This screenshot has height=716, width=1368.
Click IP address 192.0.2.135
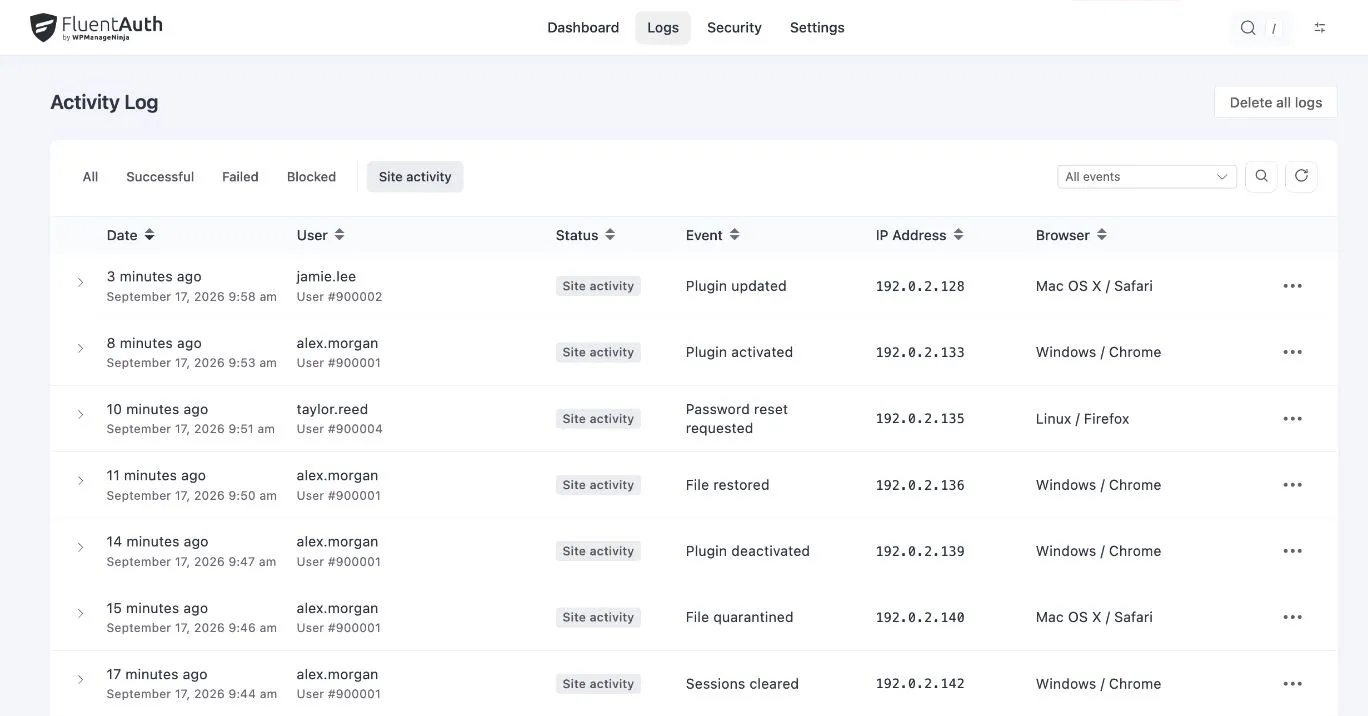point(920,419)
